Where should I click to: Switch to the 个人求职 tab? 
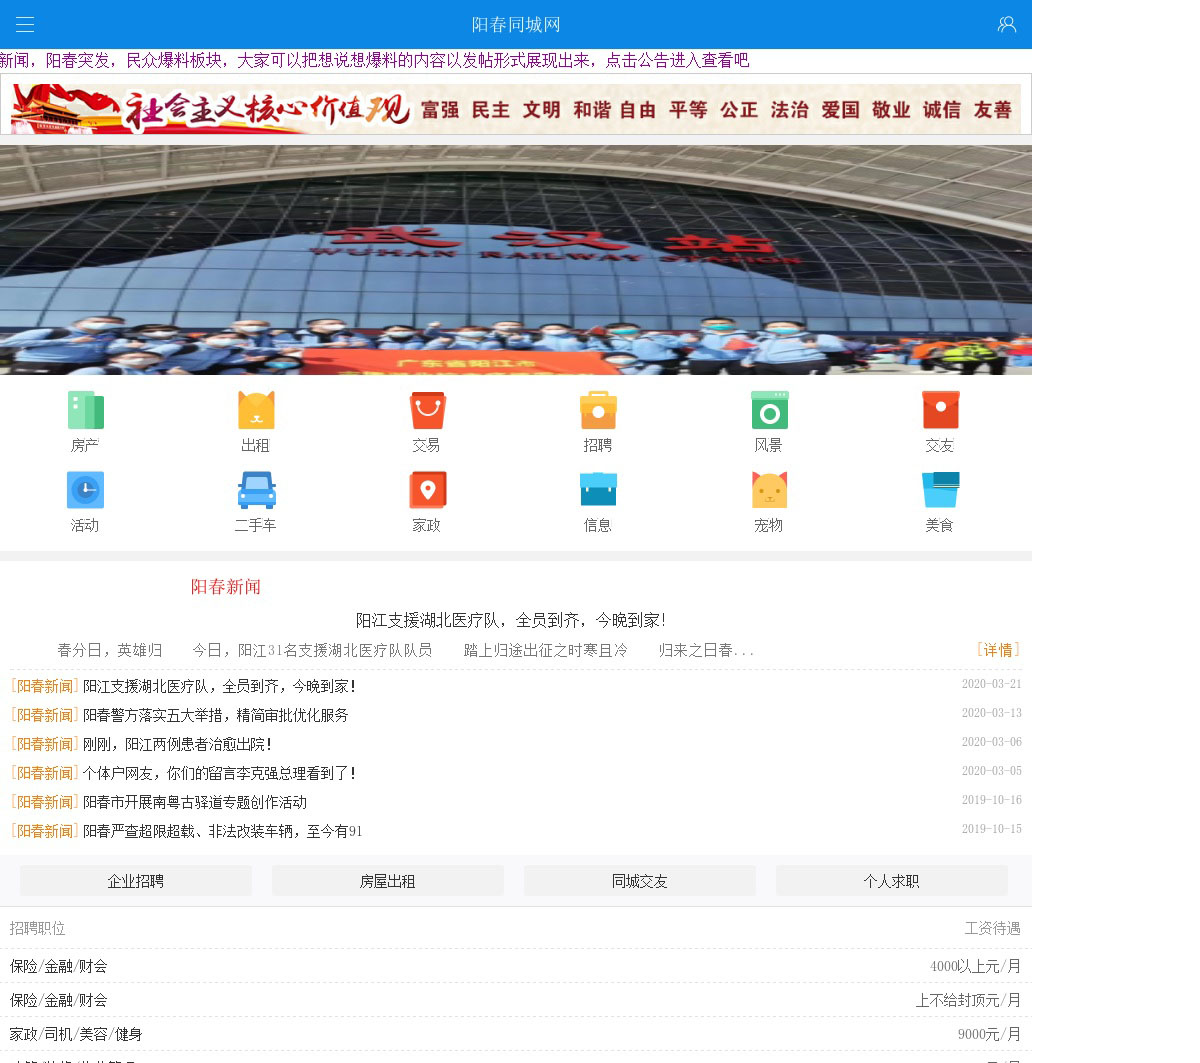[892, 881]
